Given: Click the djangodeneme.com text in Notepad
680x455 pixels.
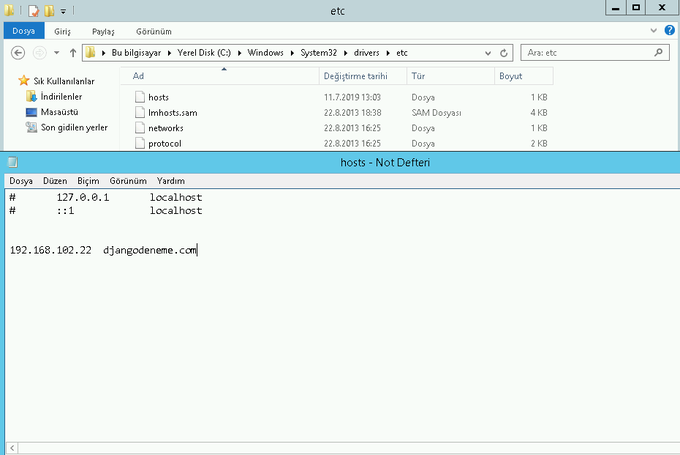Looking at the screenshot, I should click(150, 250).
